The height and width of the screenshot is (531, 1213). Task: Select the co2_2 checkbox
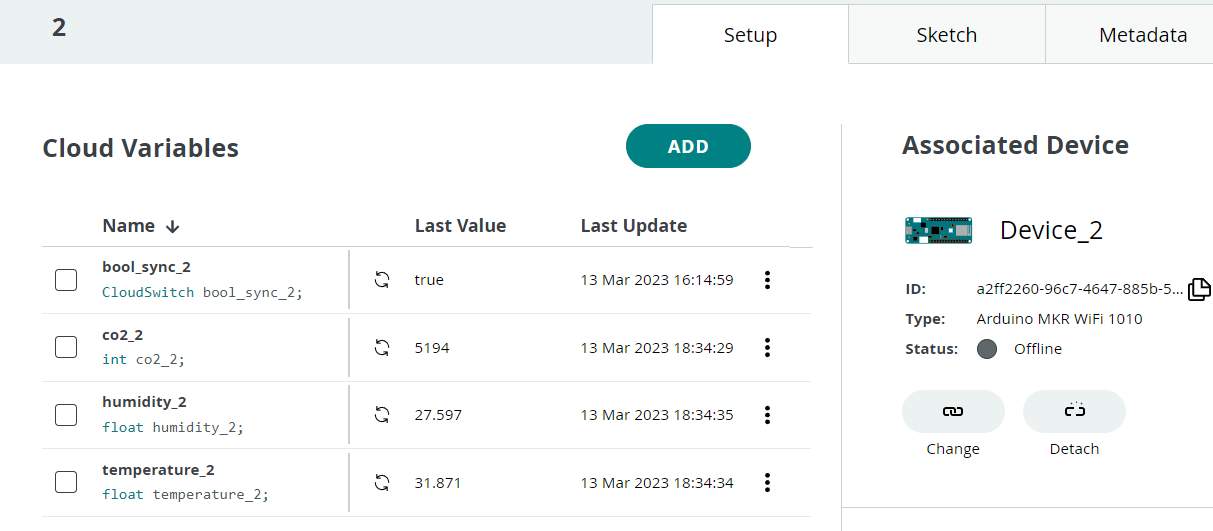pos(66,348)
